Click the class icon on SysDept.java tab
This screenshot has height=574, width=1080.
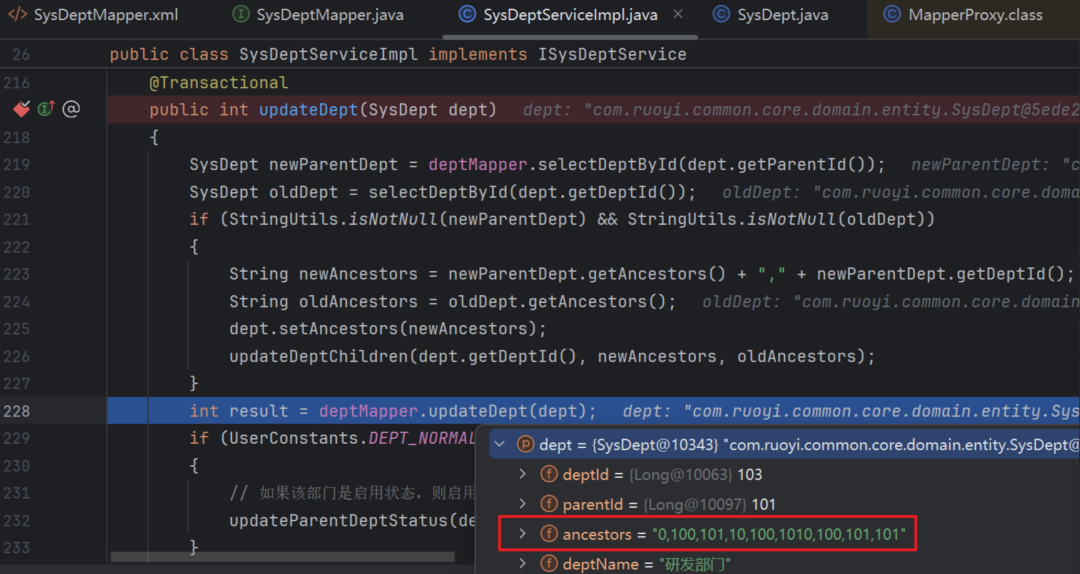[721, 14]
